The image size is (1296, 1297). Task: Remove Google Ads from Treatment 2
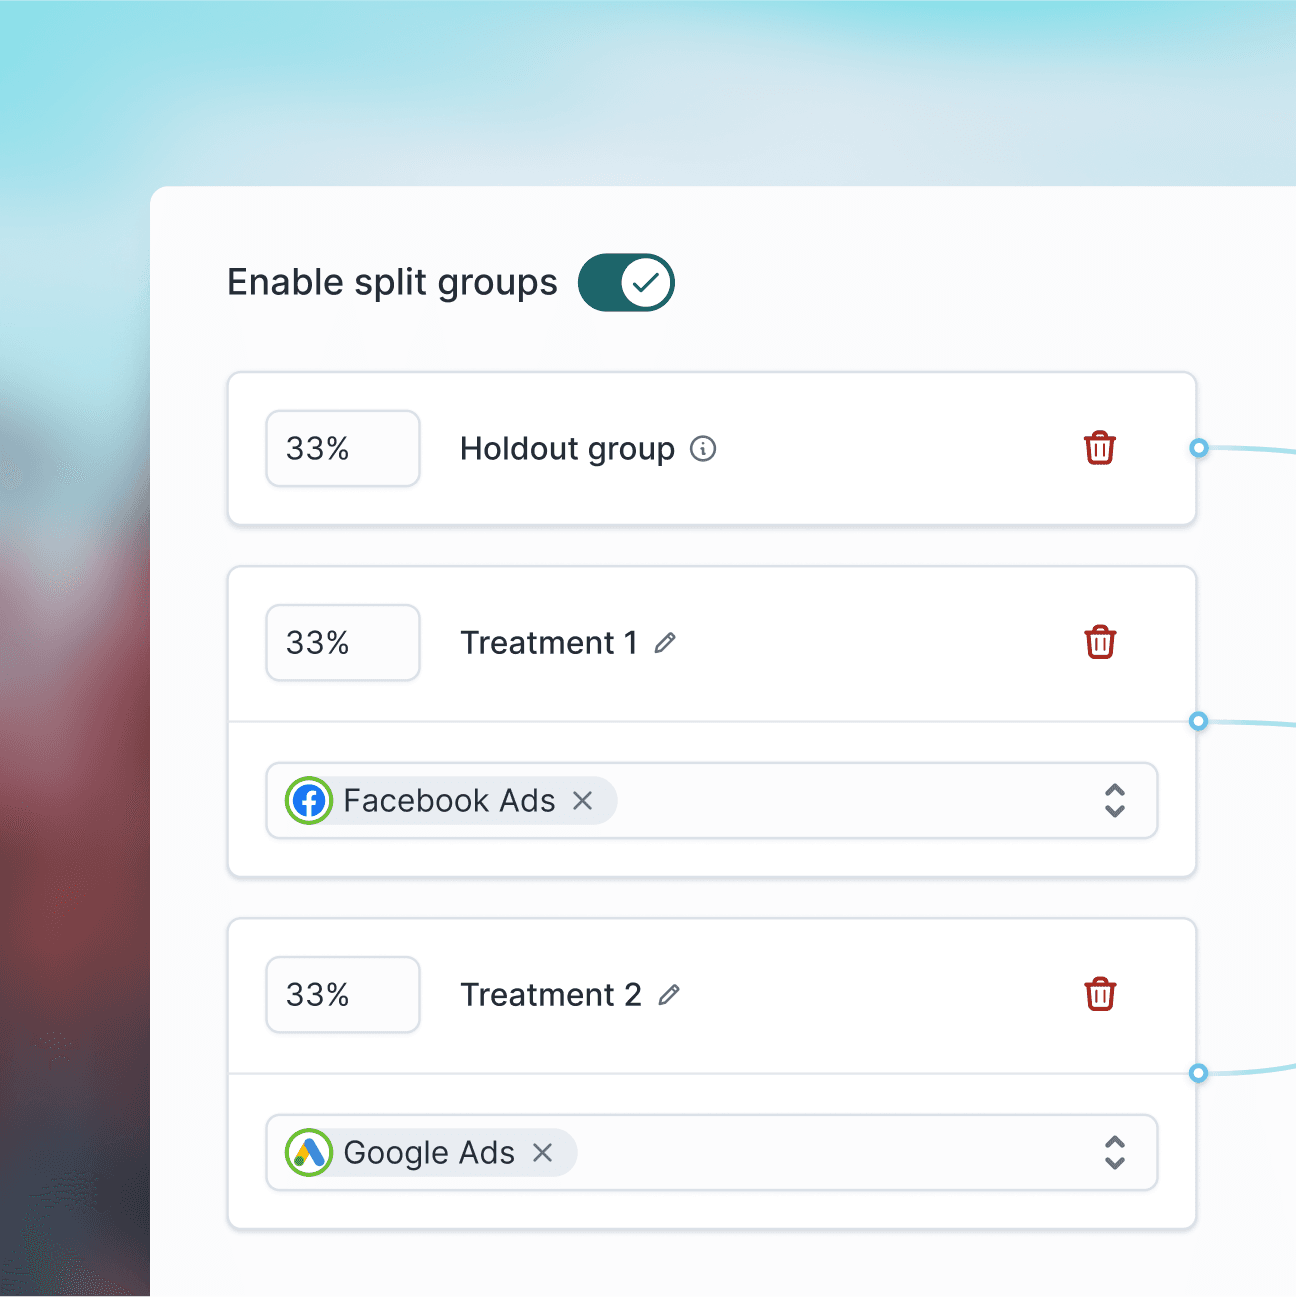[x=543, y=1152]
